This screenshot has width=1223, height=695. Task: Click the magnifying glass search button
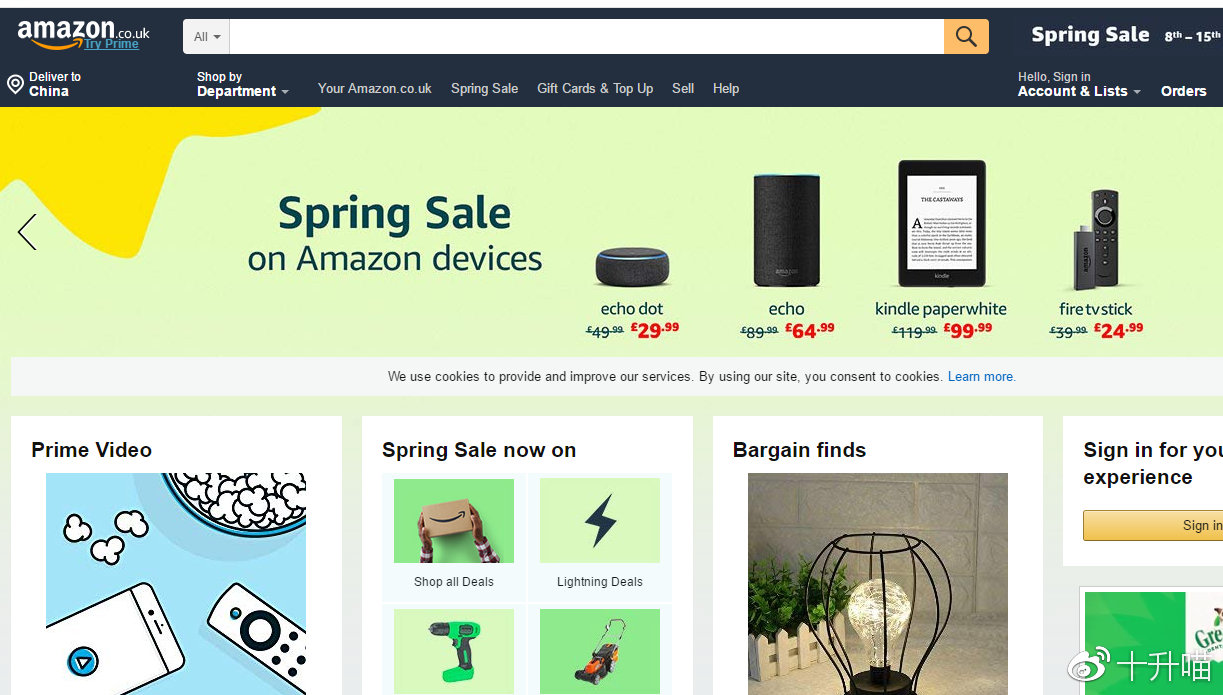tap(966, 36)
